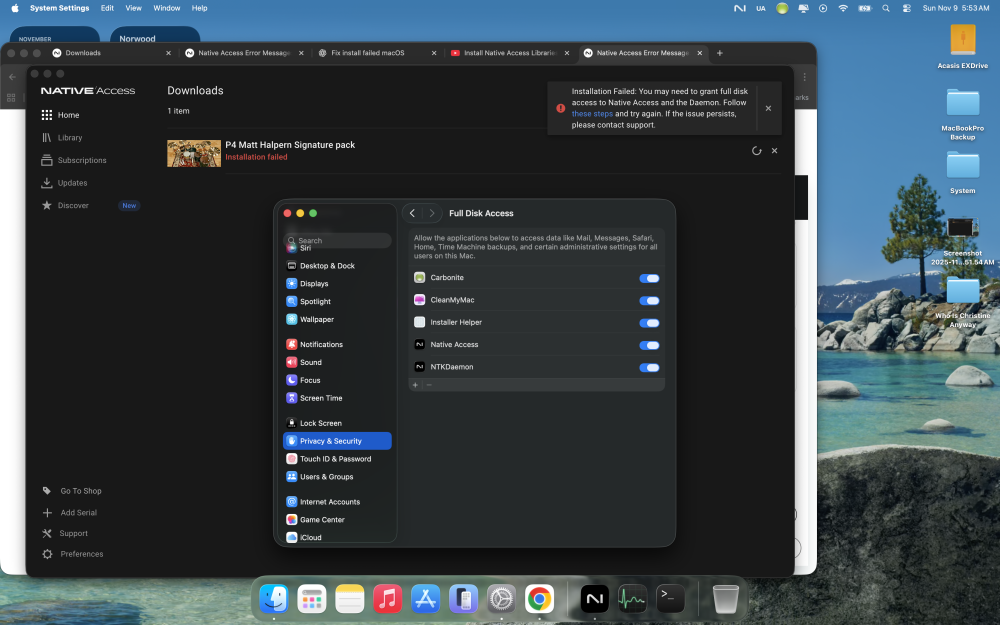
Task: Open the Help menu
Action: (200, 8)
